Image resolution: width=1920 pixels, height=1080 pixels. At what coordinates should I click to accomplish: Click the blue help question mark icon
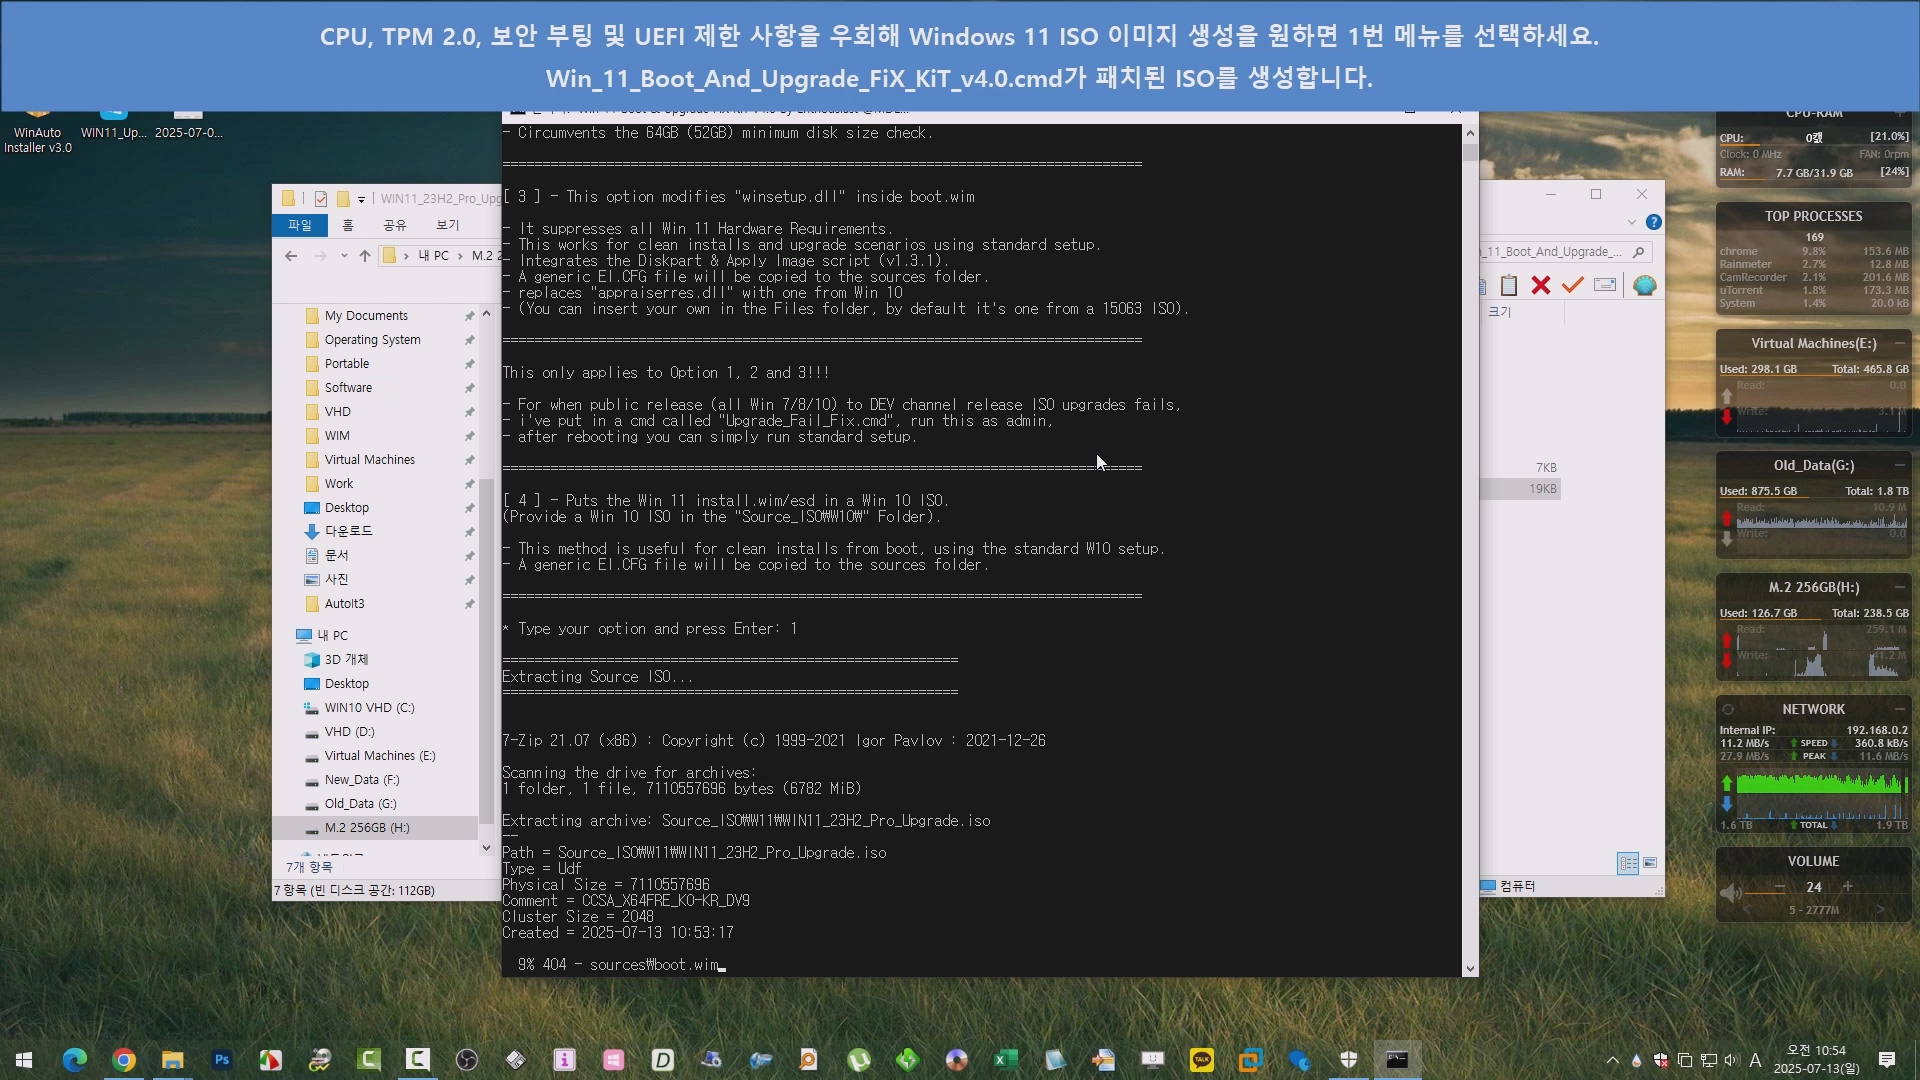(1654, 222)
